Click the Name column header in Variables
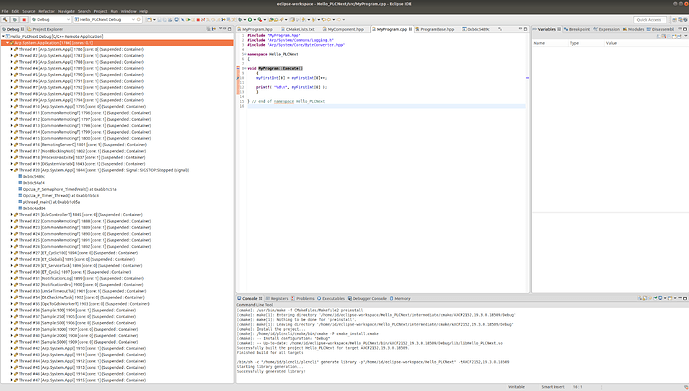 tap(539, 43)
